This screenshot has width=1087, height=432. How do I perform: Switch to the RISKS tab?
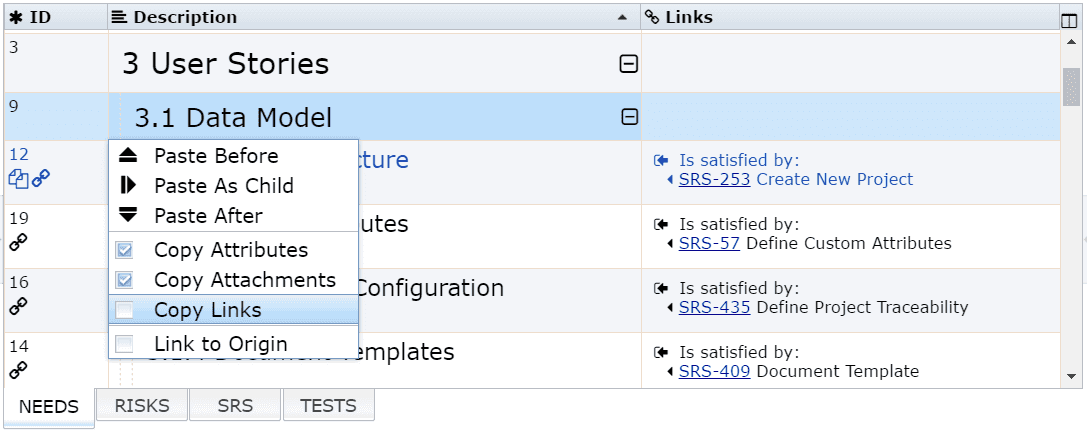pos(142,406)
